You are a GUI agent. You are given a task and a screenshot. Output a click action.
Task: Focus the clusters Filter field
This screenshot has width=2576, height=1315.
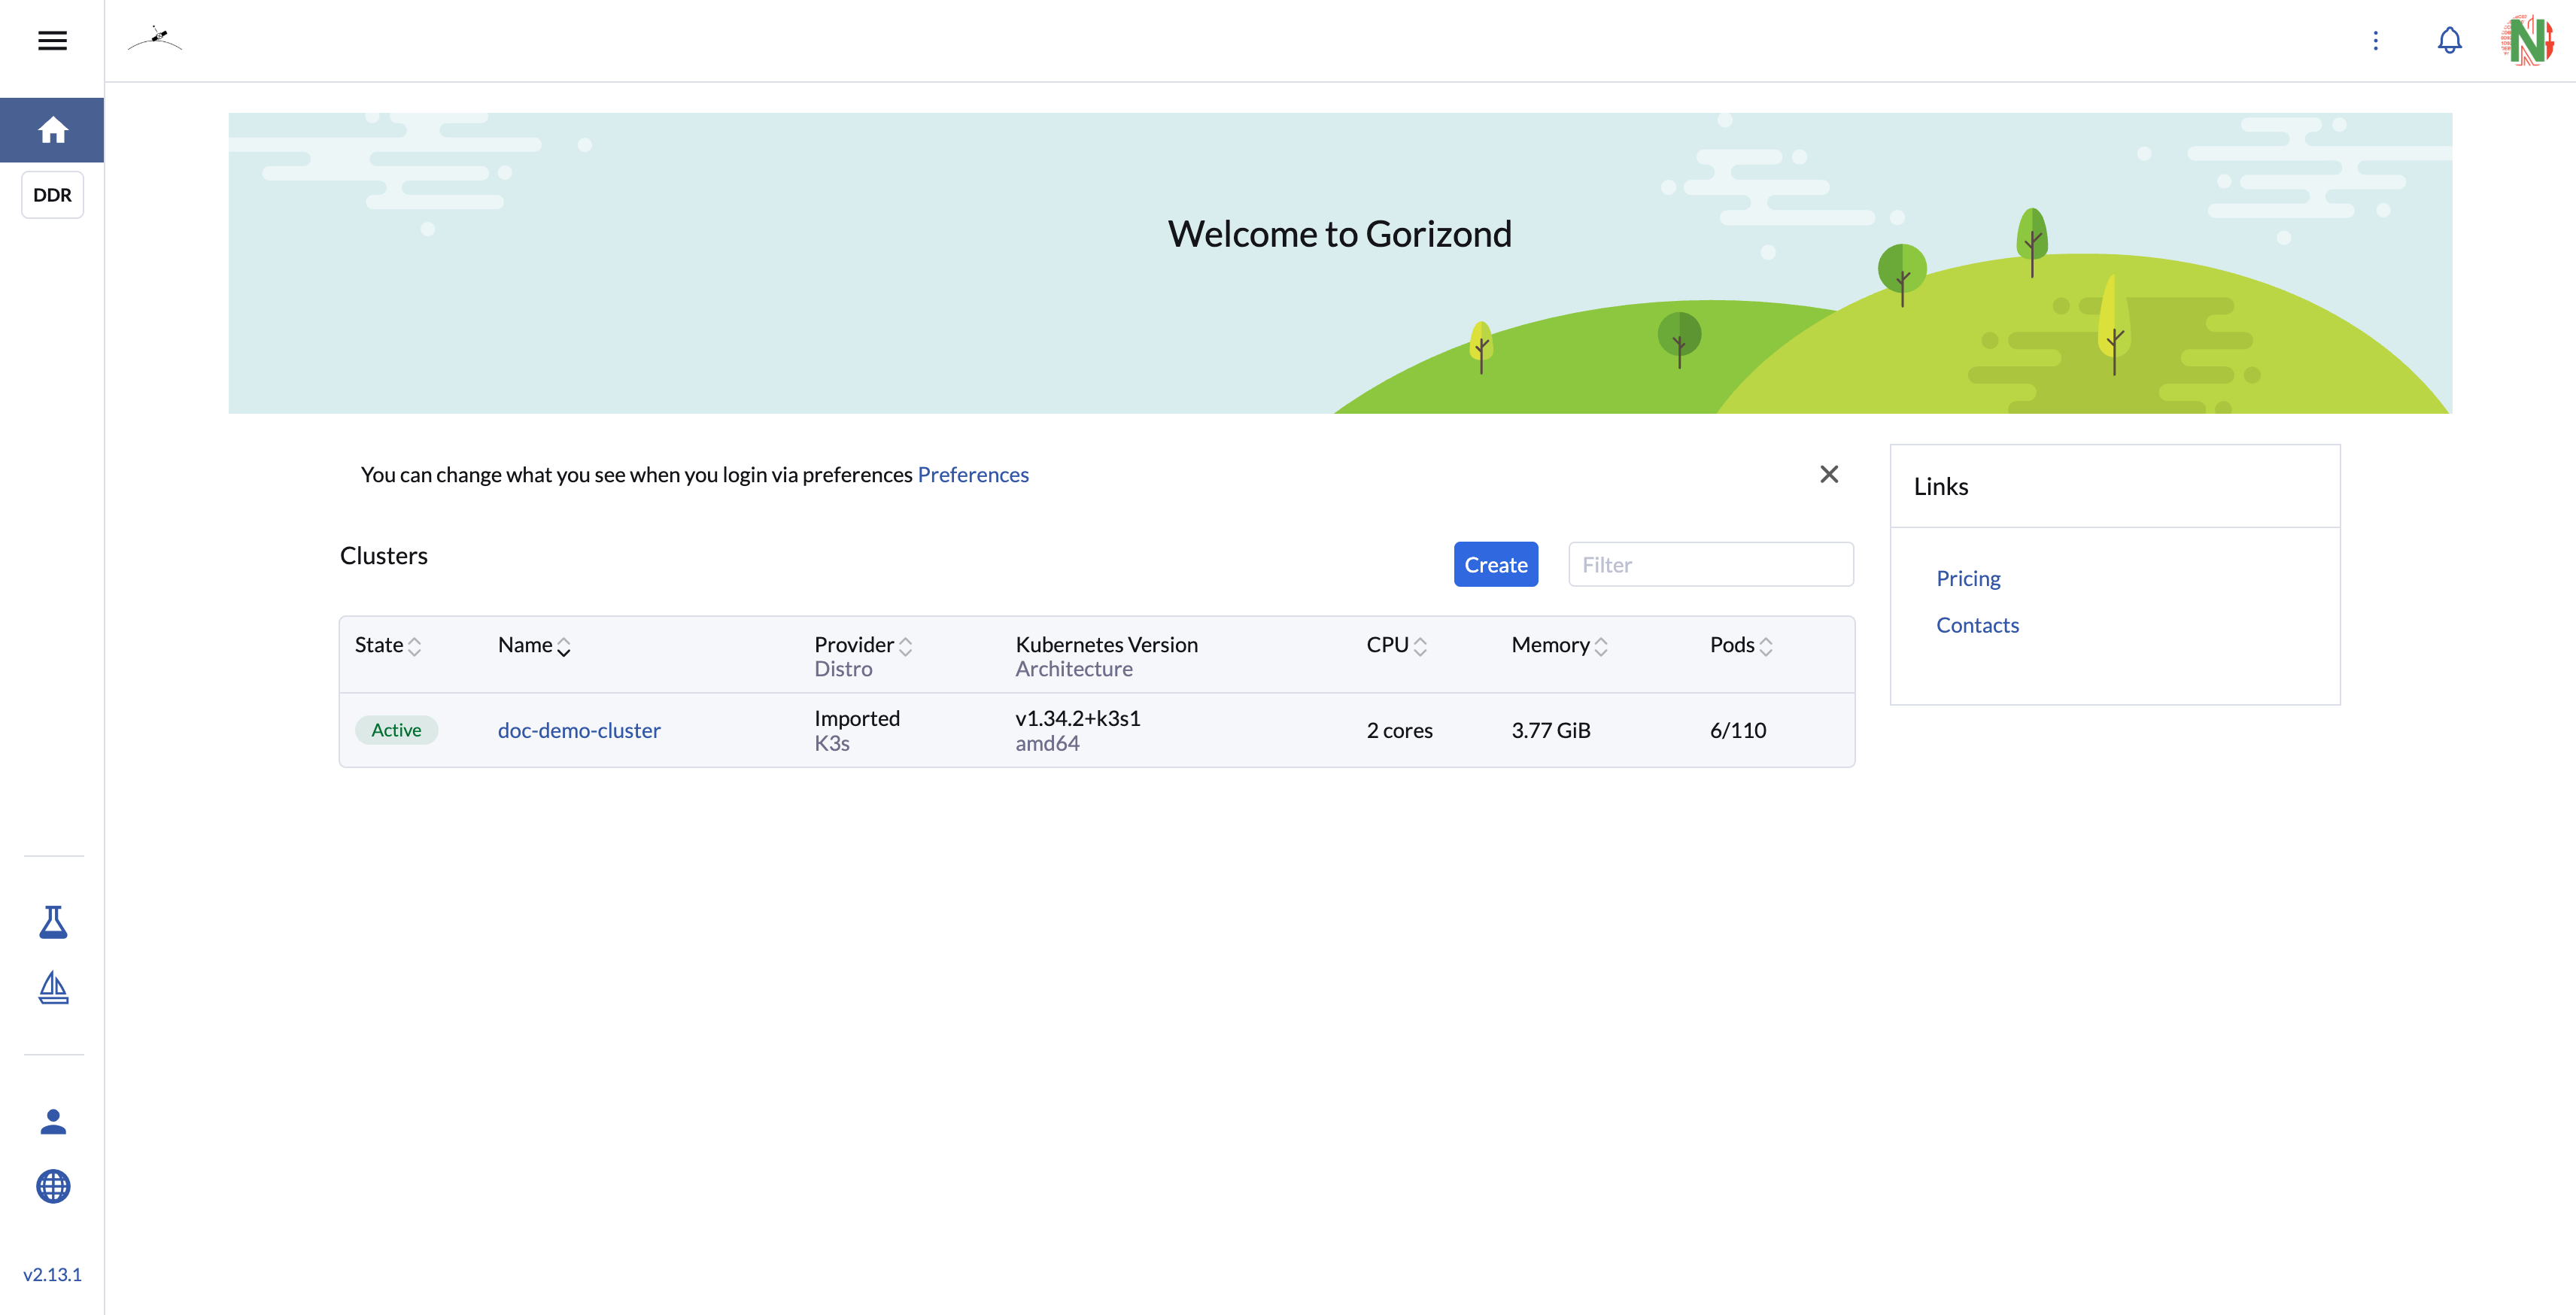point(1710,565)
